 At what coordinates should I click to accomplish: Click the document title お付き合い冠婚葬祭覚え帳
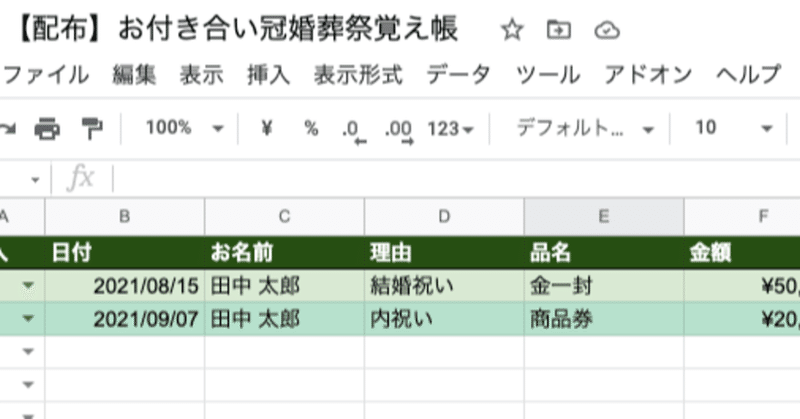[288, 29]
